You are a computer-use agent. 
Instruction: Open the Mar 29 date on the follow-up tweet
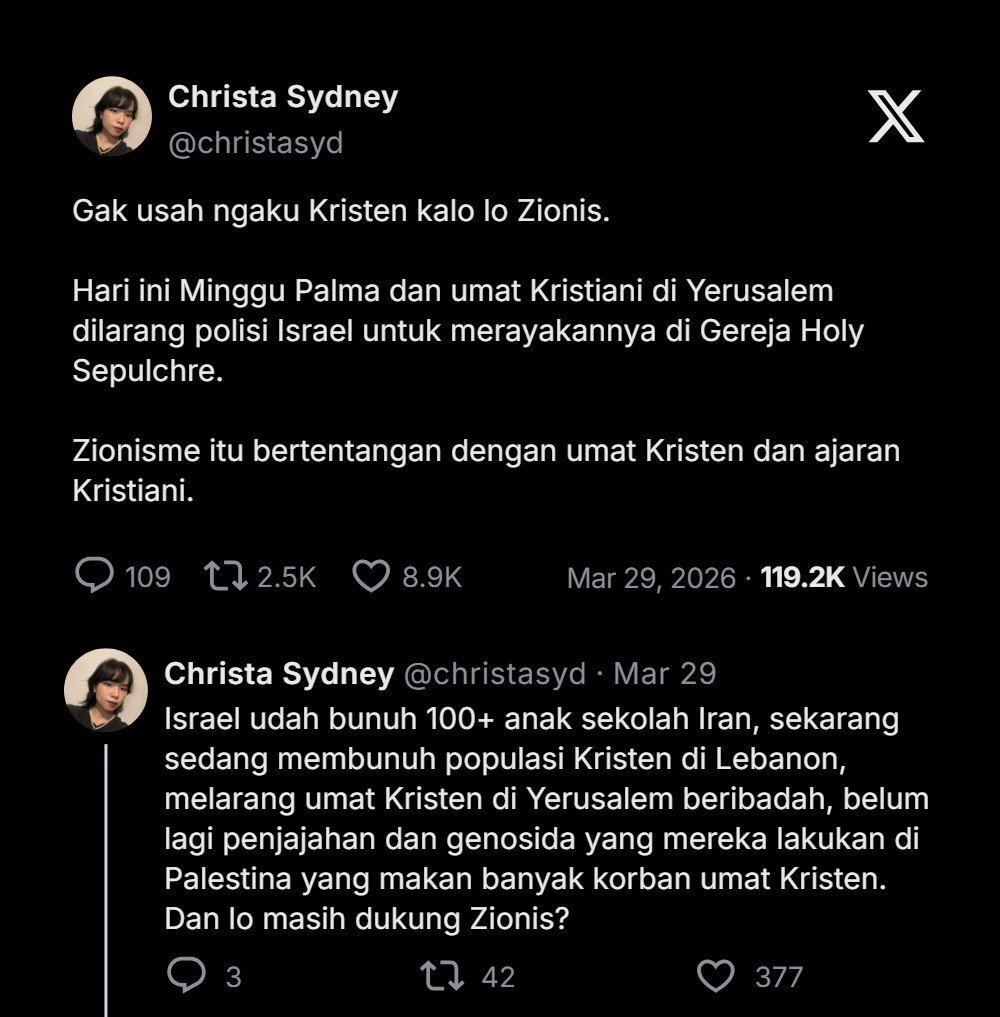coord(665,674)
